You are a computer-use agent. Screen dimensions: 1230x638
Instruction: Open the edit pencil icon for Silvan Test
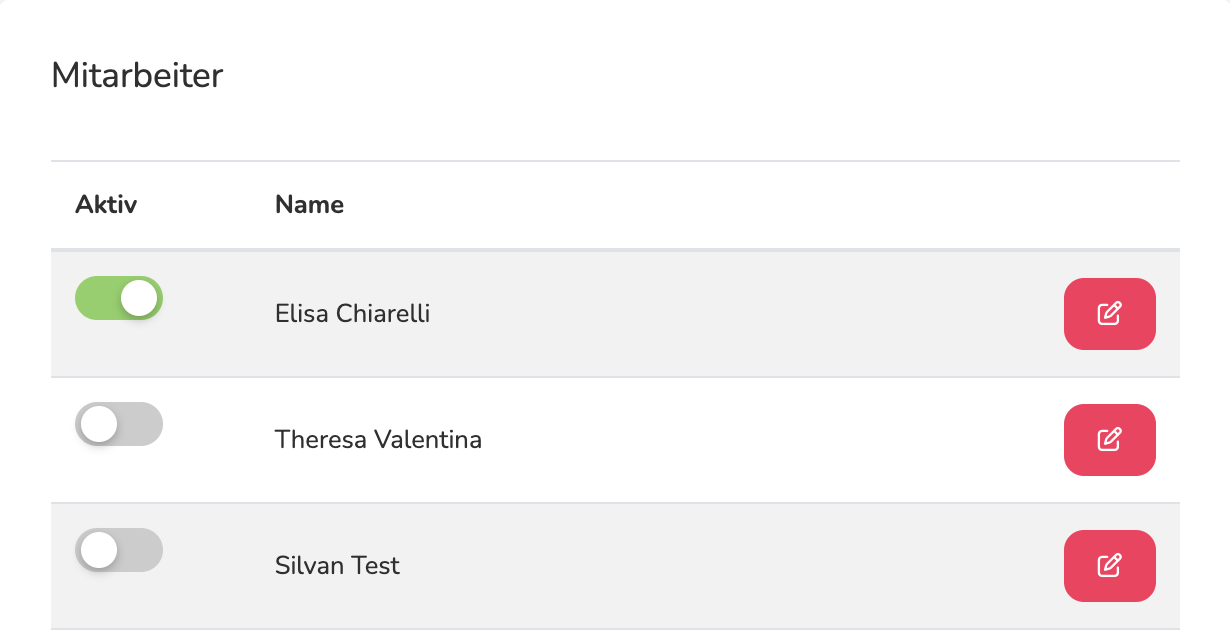1109,565
